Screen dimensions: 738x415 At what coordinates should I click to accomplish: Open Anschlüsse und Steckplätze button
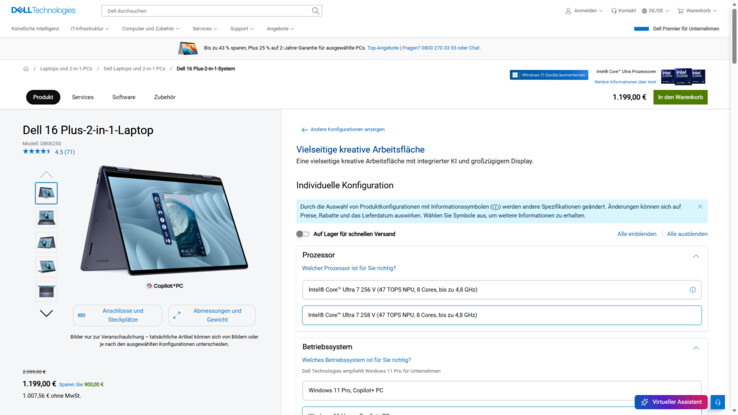(118, 315)
